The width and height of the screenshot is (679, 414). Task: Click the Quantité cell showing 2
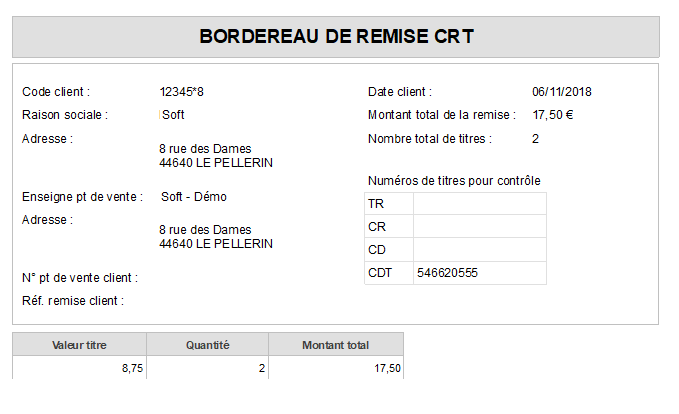click(207, 368)
